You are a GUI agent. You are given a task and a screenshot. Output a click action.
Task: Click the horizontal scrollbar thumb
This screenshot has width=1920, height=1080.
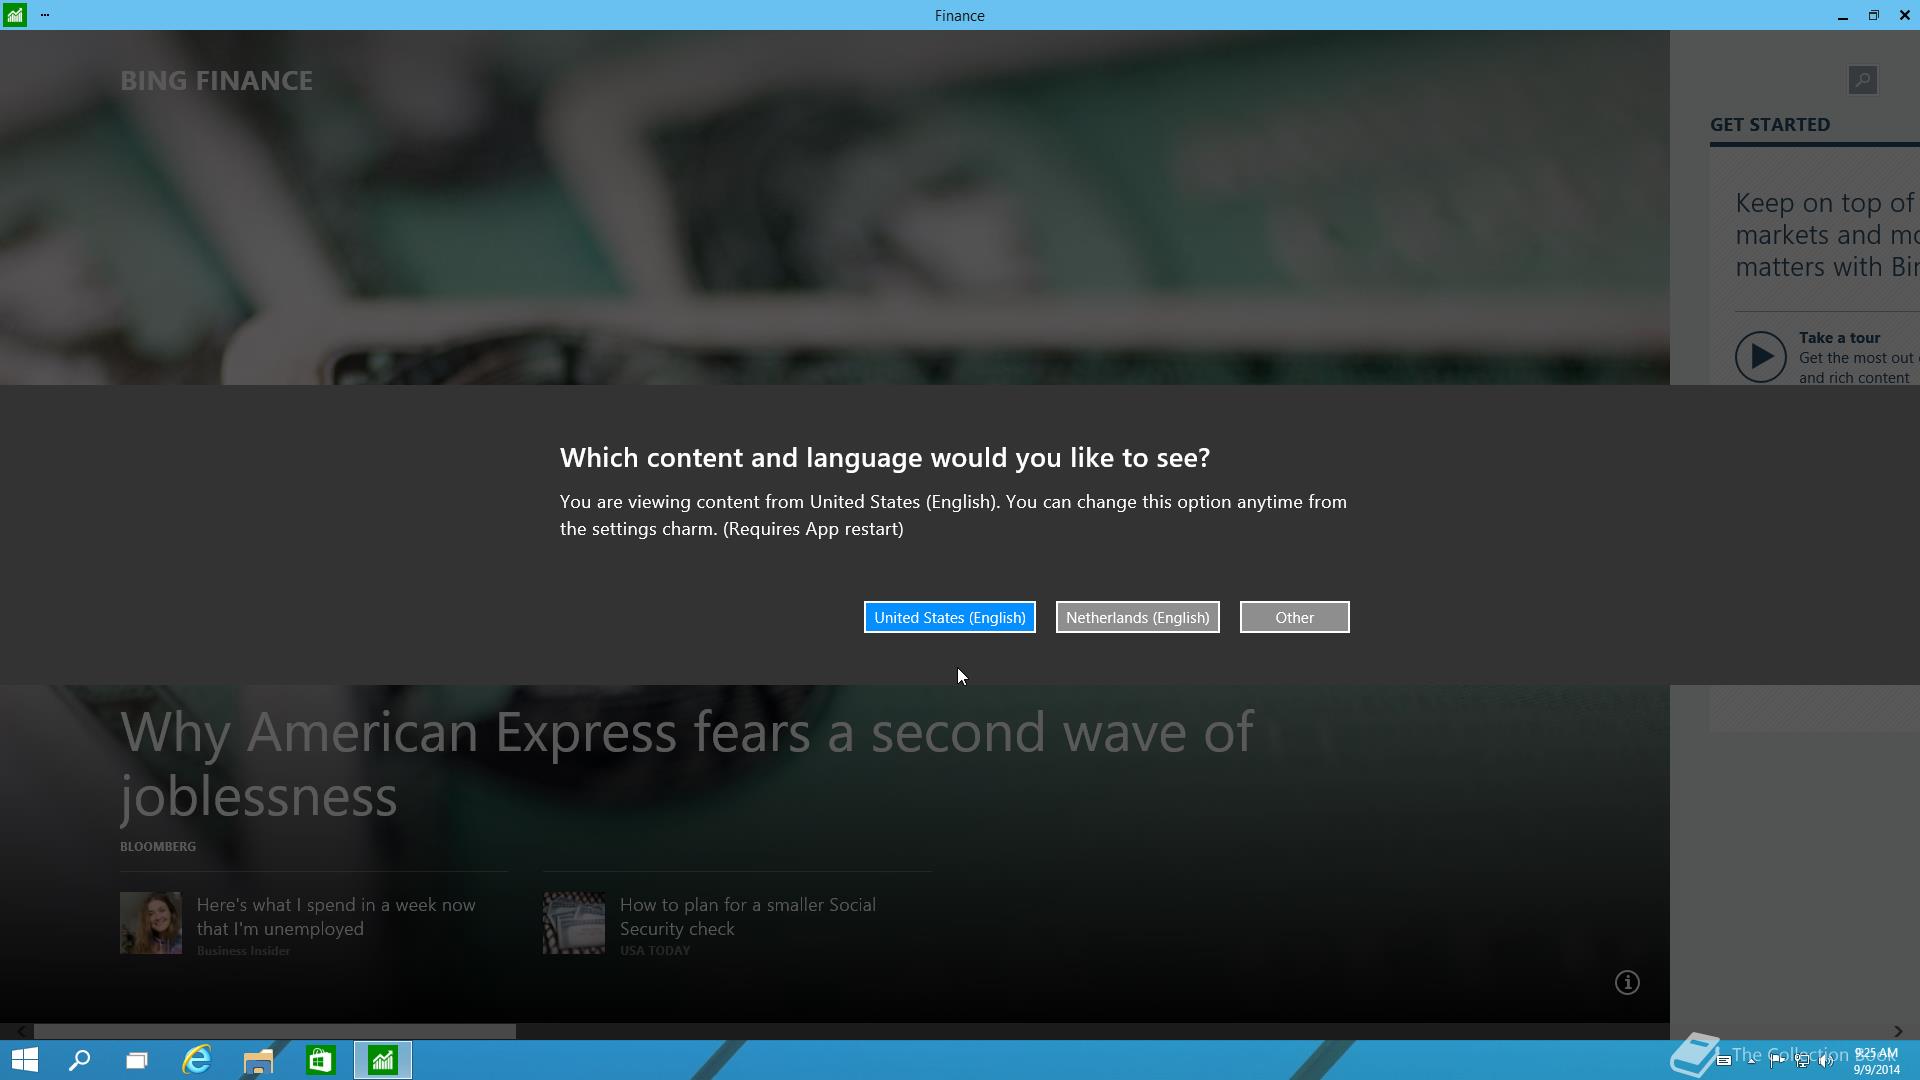click(x=275, y=1031)
